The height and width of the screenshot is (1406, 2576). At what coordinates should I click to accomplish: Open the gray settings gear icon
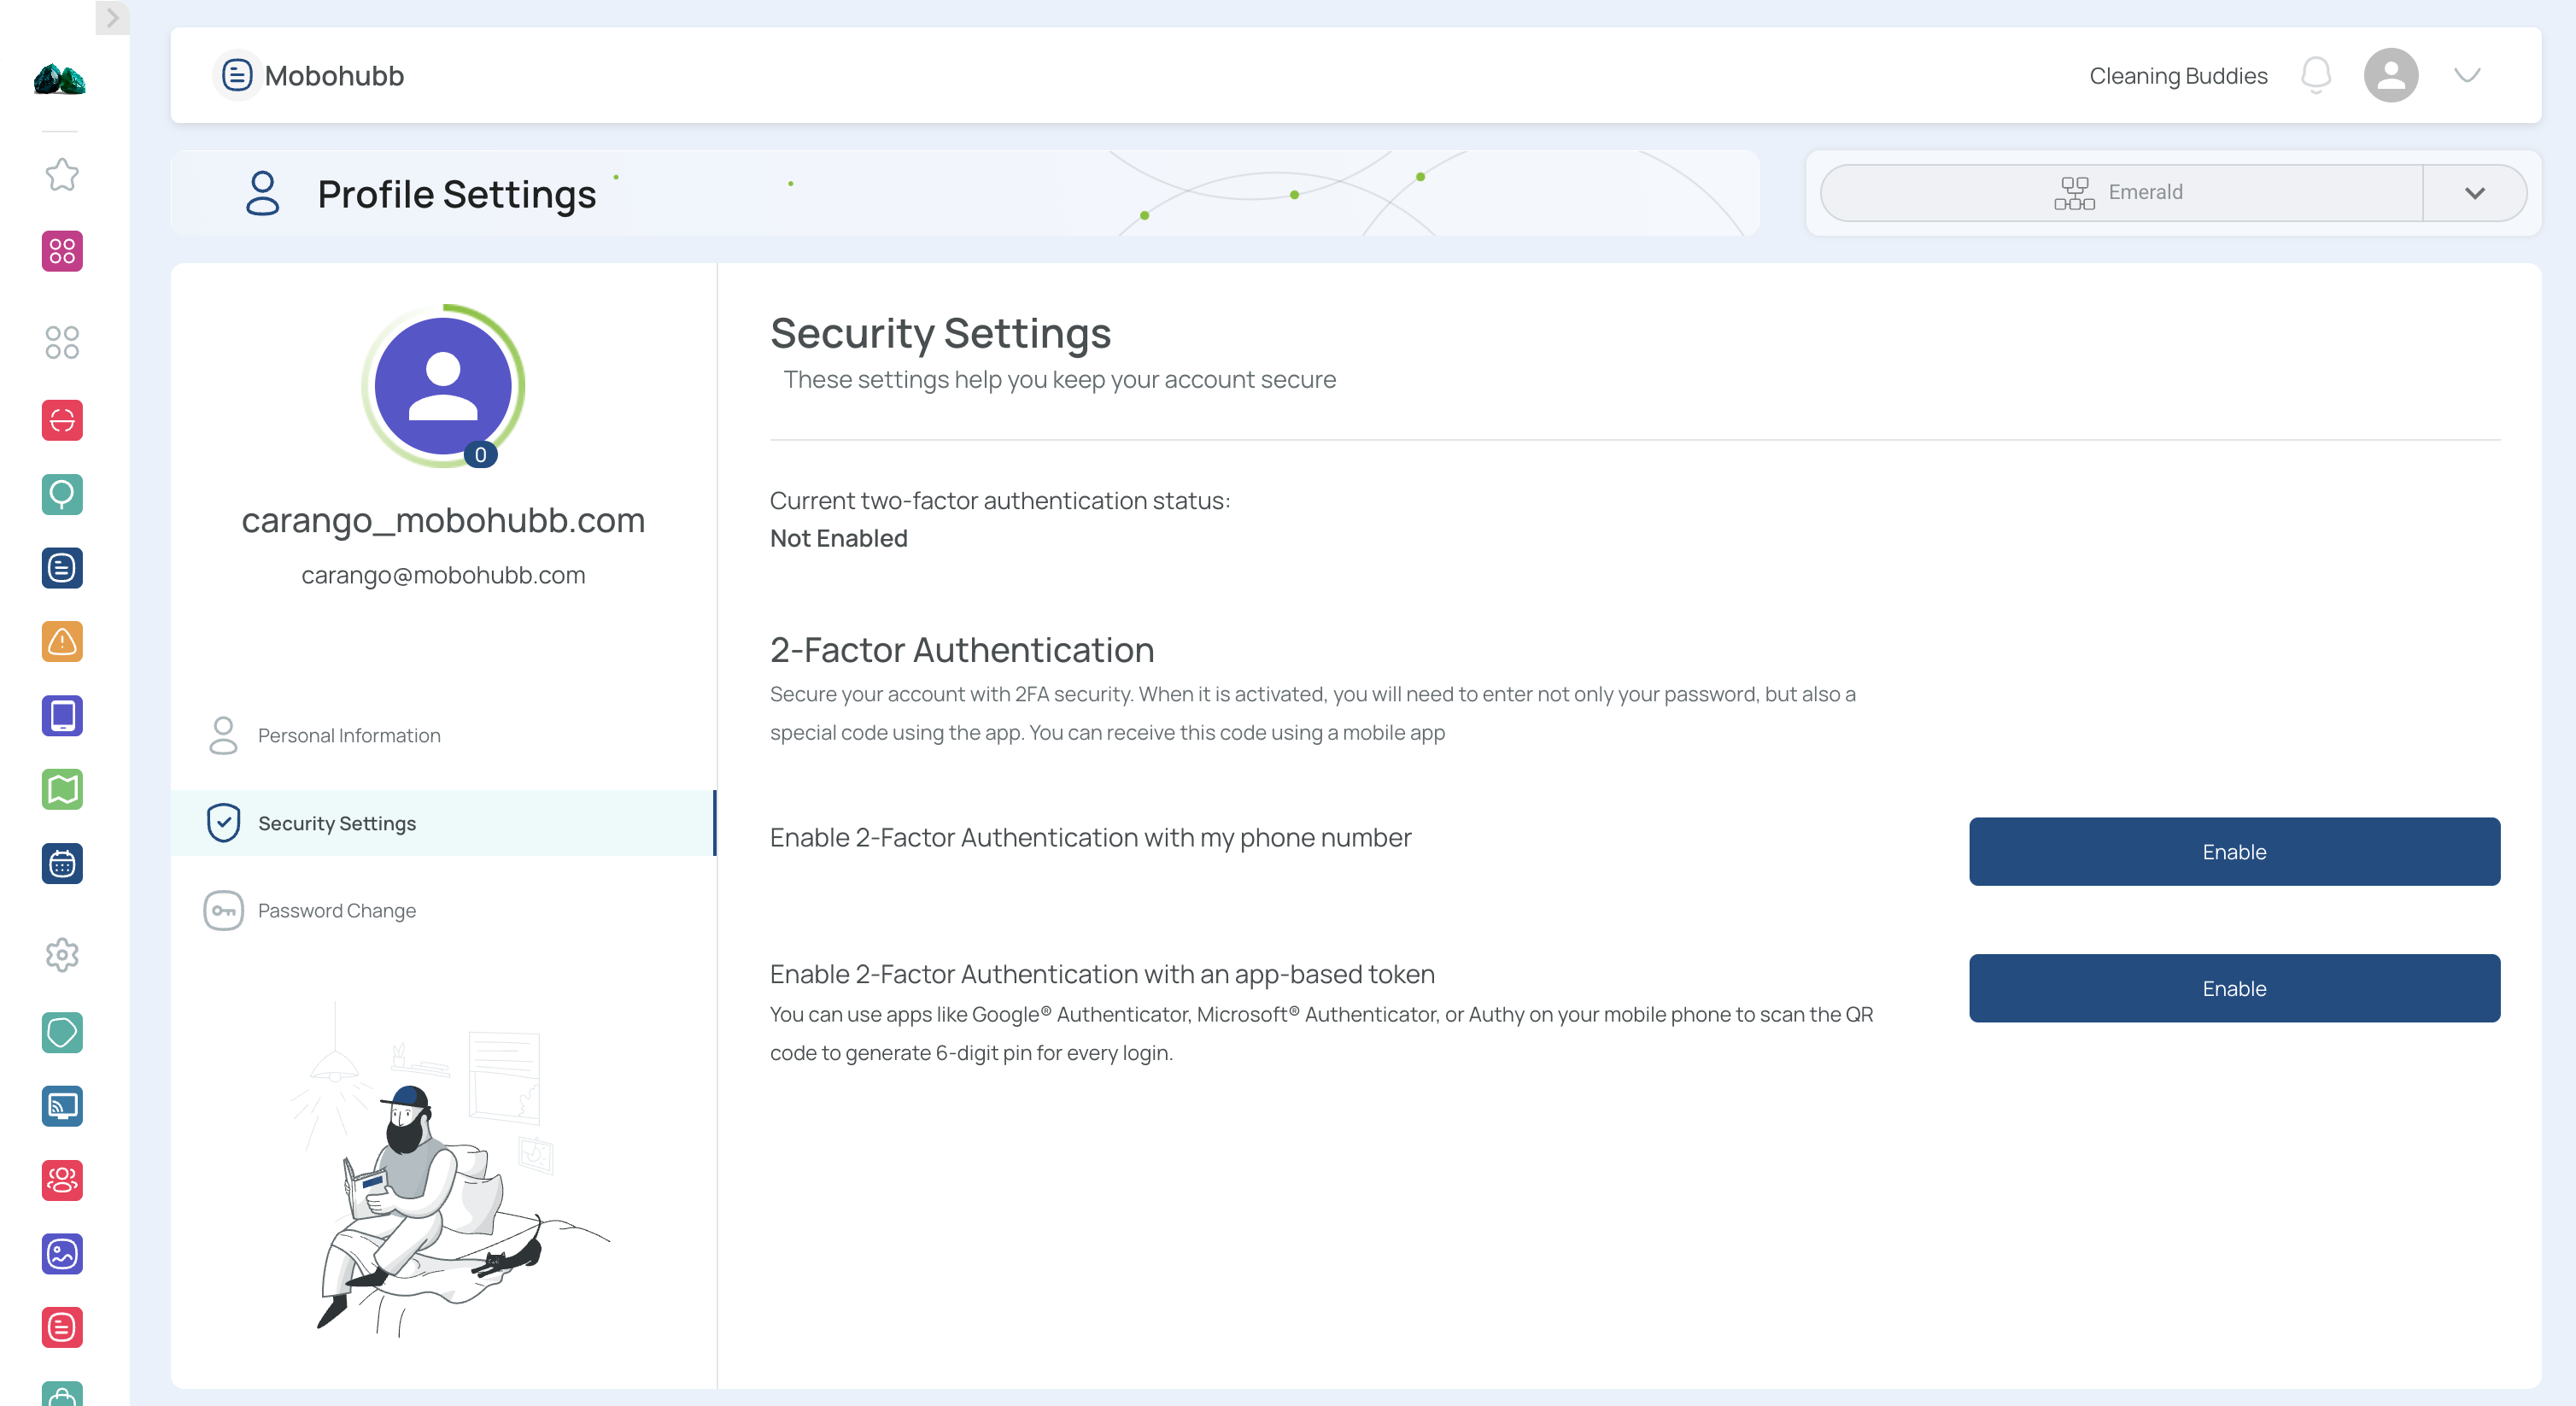click(62, 955)
